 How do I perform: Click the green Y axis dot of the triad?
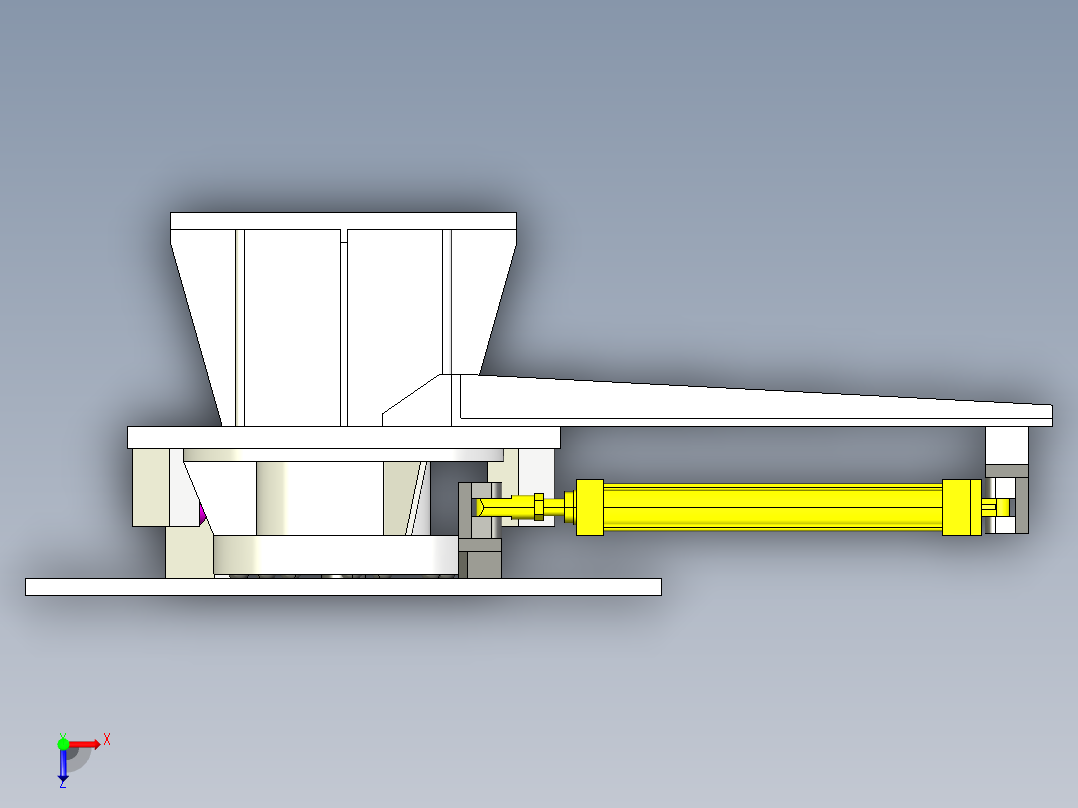pos(63,744)
